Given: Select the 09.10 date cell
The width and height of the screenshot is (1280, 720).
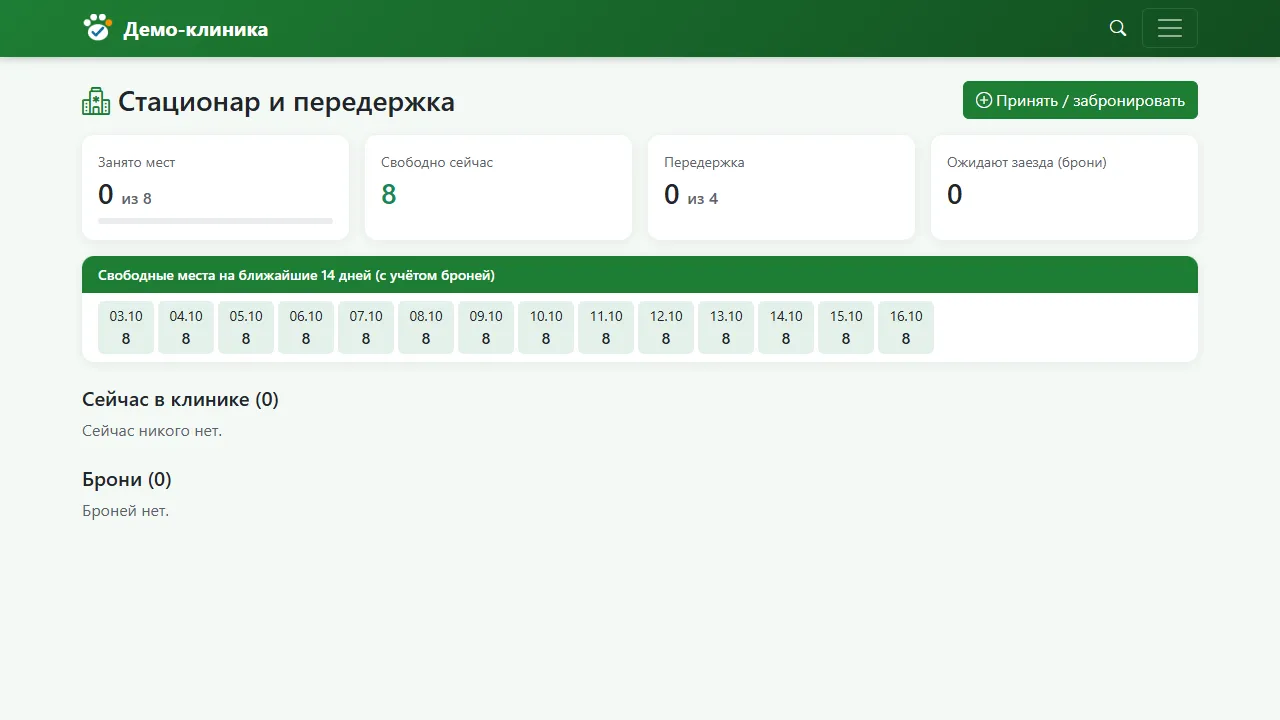Looking at the screenshot, I should (x=486, y=328).
